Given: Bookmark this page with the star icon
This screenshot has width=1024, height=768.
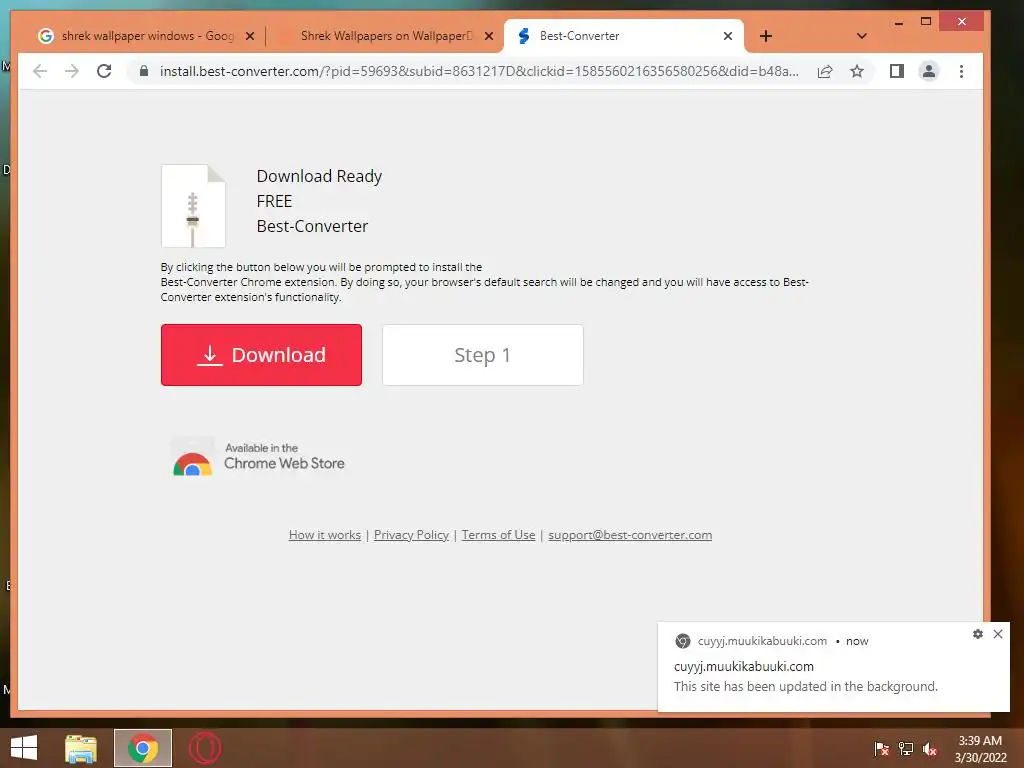Looking at the screenshot, I should [857, 71].
